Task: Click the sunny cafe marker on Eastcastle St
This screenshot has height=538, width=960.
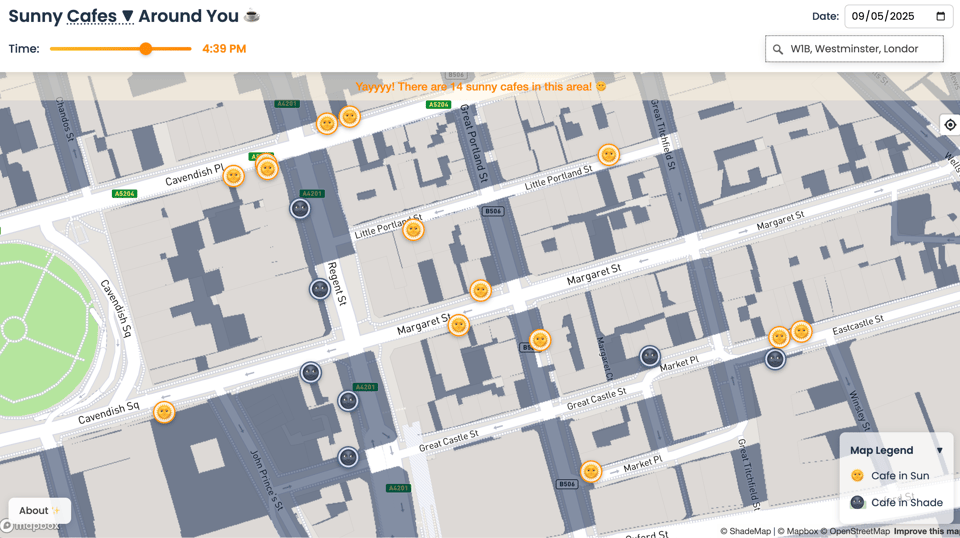Action: tap(801, 331)
